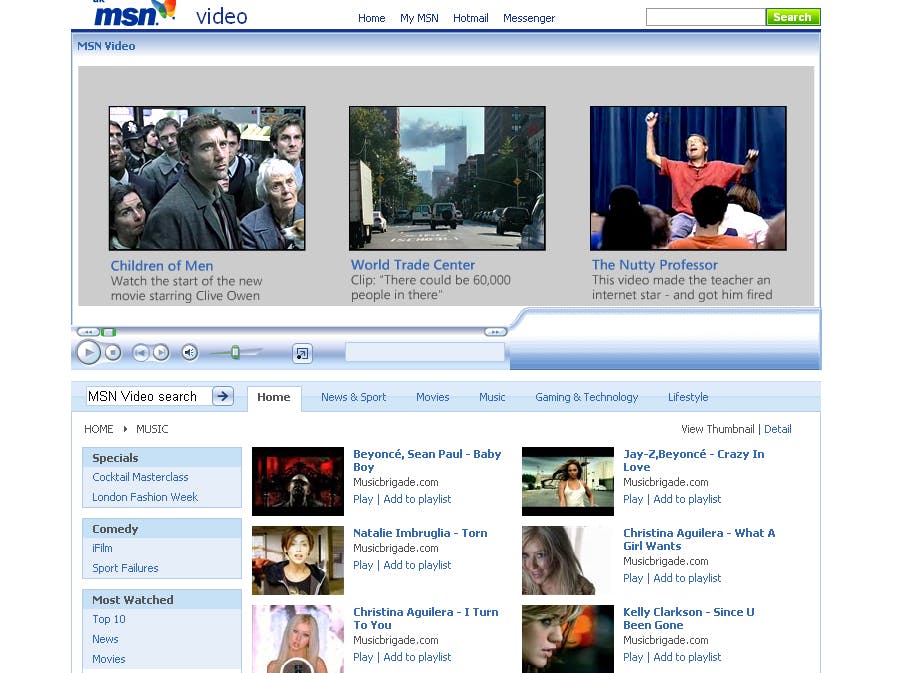Mute the player with the speaker icon

click(190, 353)
